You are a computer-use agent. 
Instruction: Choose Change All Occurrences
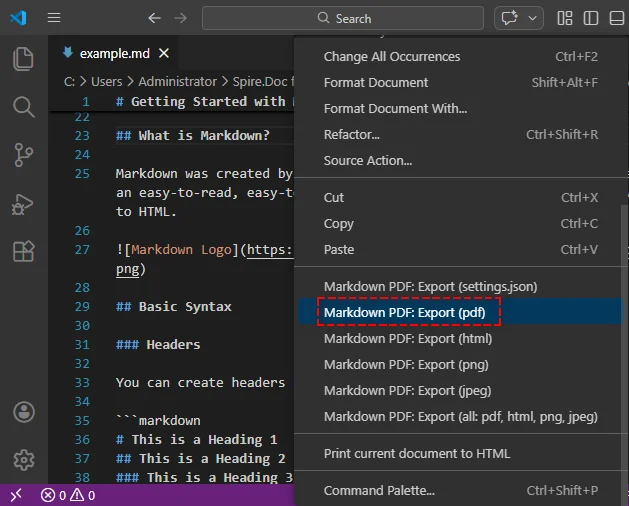pos(461,57)
